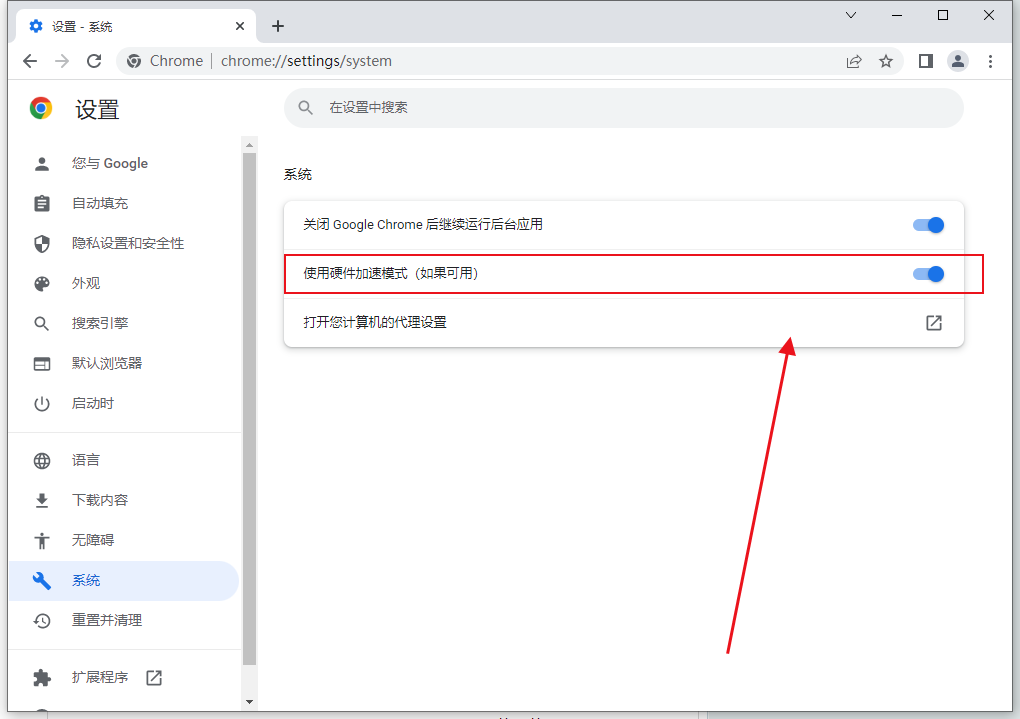Click the palette icon for 外观
The width and height of the screenshot is (1020, 719).
coord(42,284)
